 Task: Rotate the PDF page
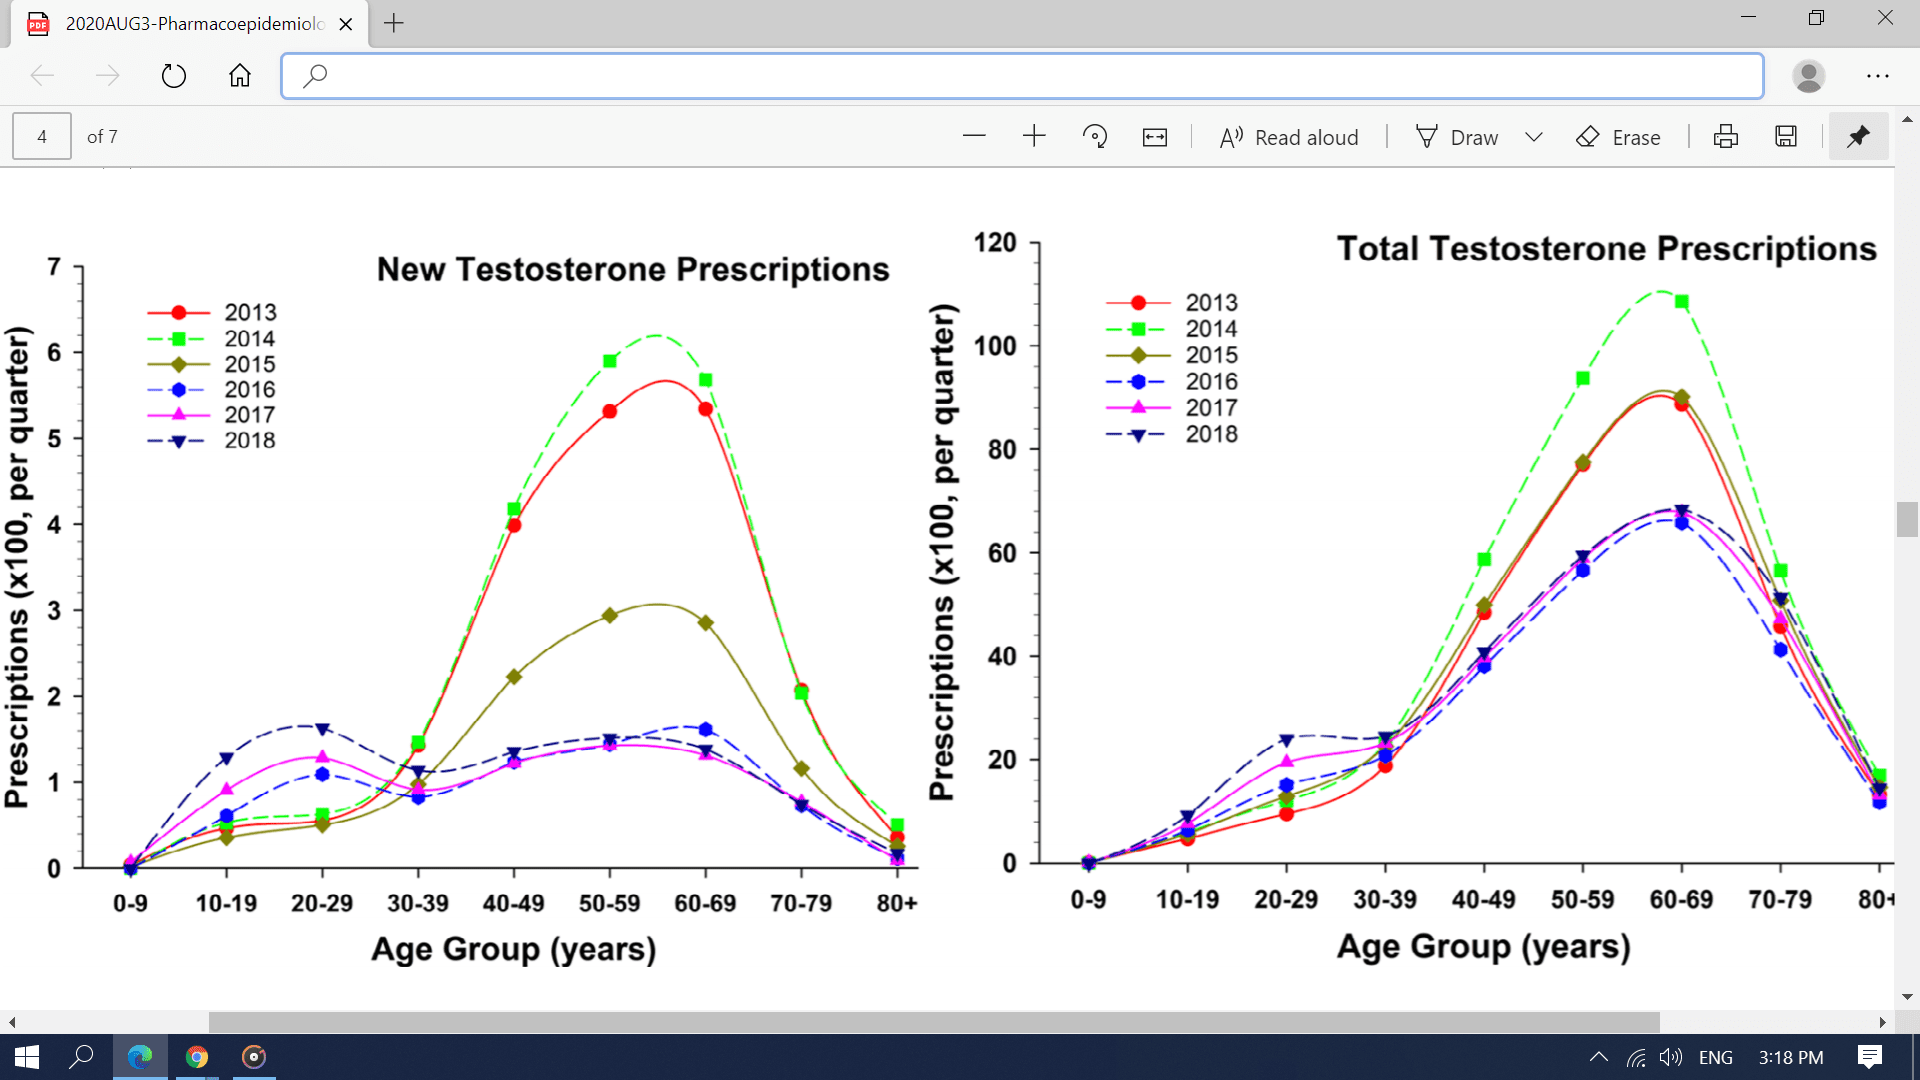pyautogui.click(x=1095, y=137)
